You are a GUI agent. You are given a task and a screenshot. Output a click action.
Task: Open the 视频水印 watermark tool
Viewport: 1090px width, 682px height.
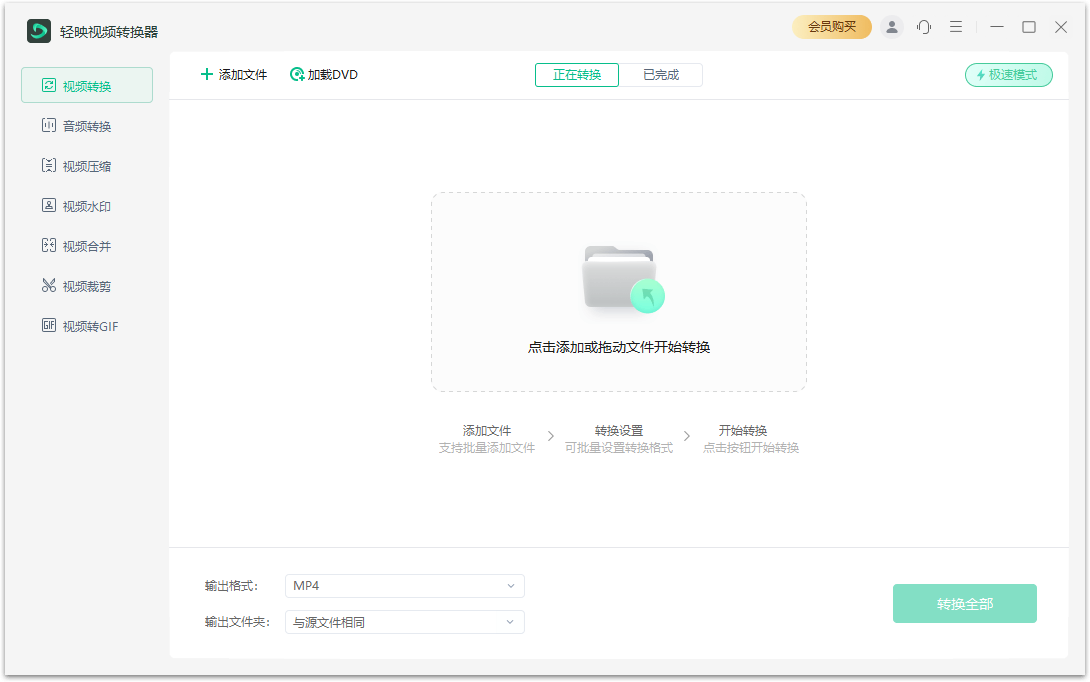coord(88,205)
